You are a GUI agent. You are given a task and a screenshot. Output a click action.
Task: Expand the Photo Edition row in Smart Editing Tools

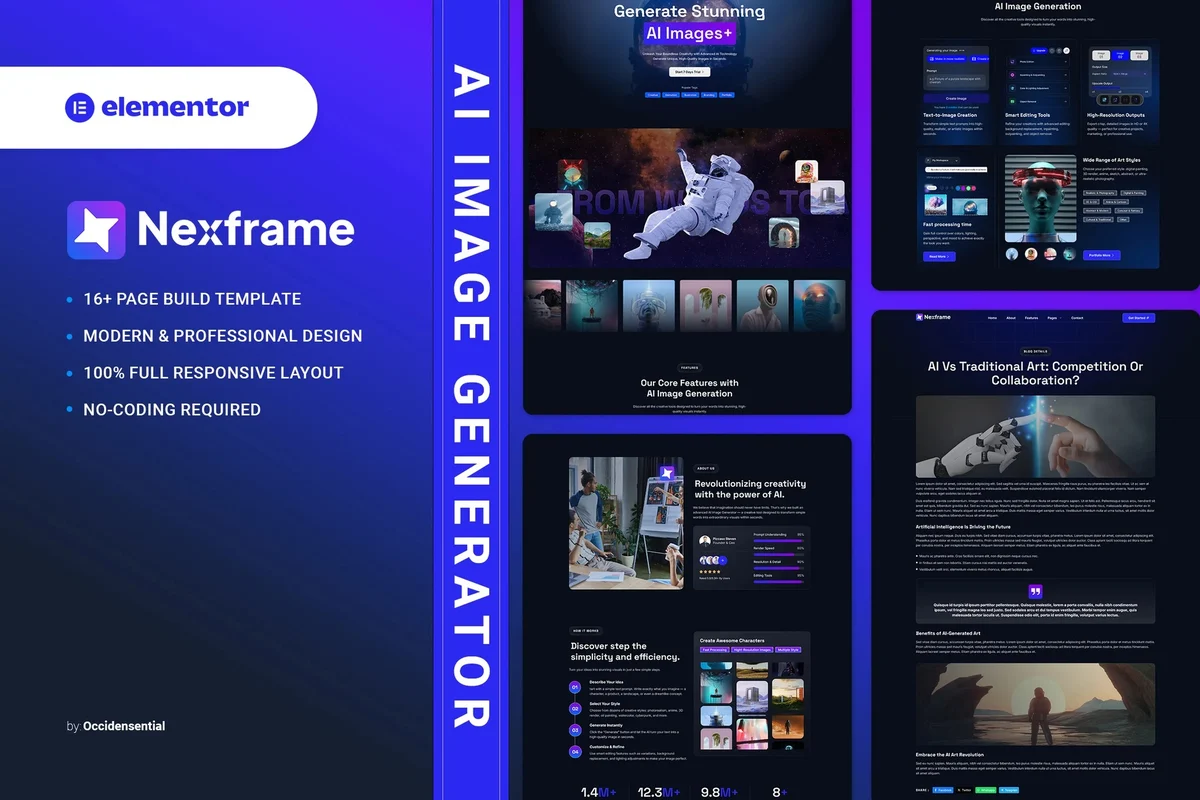[1038, 62]
